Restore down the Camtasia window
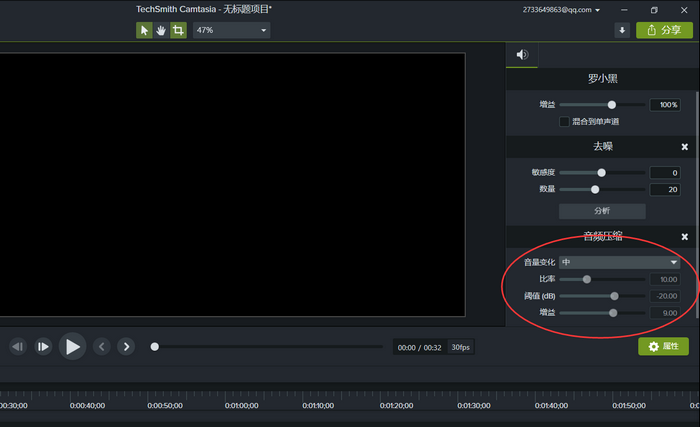The height and width of the screenshot is (427, 700). pyautogui.click(x=654, y=10)
